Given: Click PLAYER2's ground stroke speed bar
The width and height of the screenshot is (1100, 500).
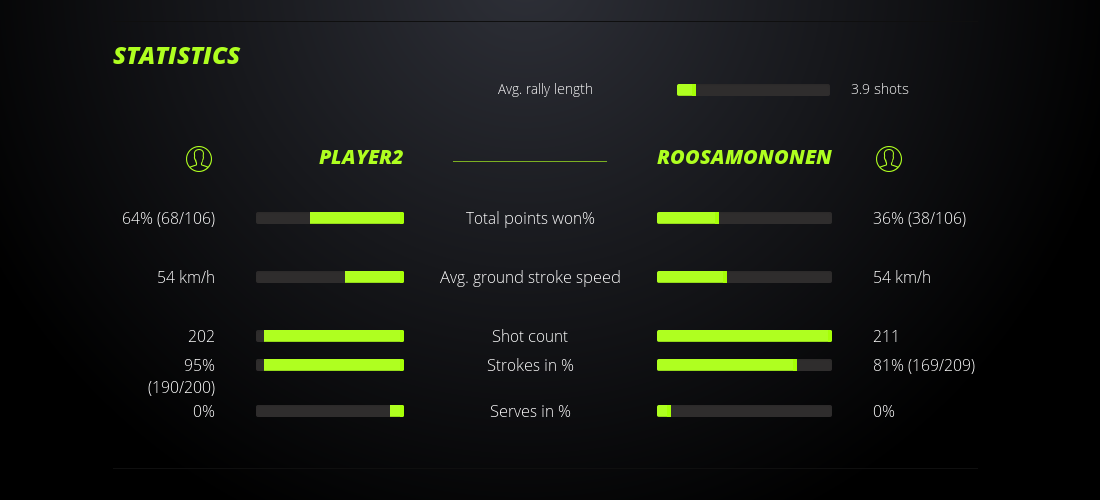Looking at the screenshot, I should pyautogui.click(x=330, y=277).
